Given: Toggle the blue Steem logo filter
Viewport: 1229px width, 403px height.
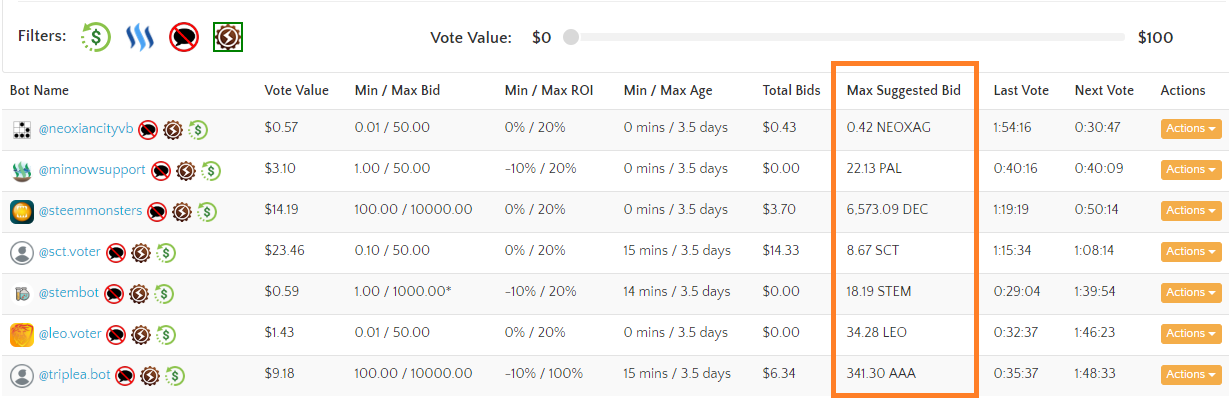Looking at the screenshot, I should (138, 38).
